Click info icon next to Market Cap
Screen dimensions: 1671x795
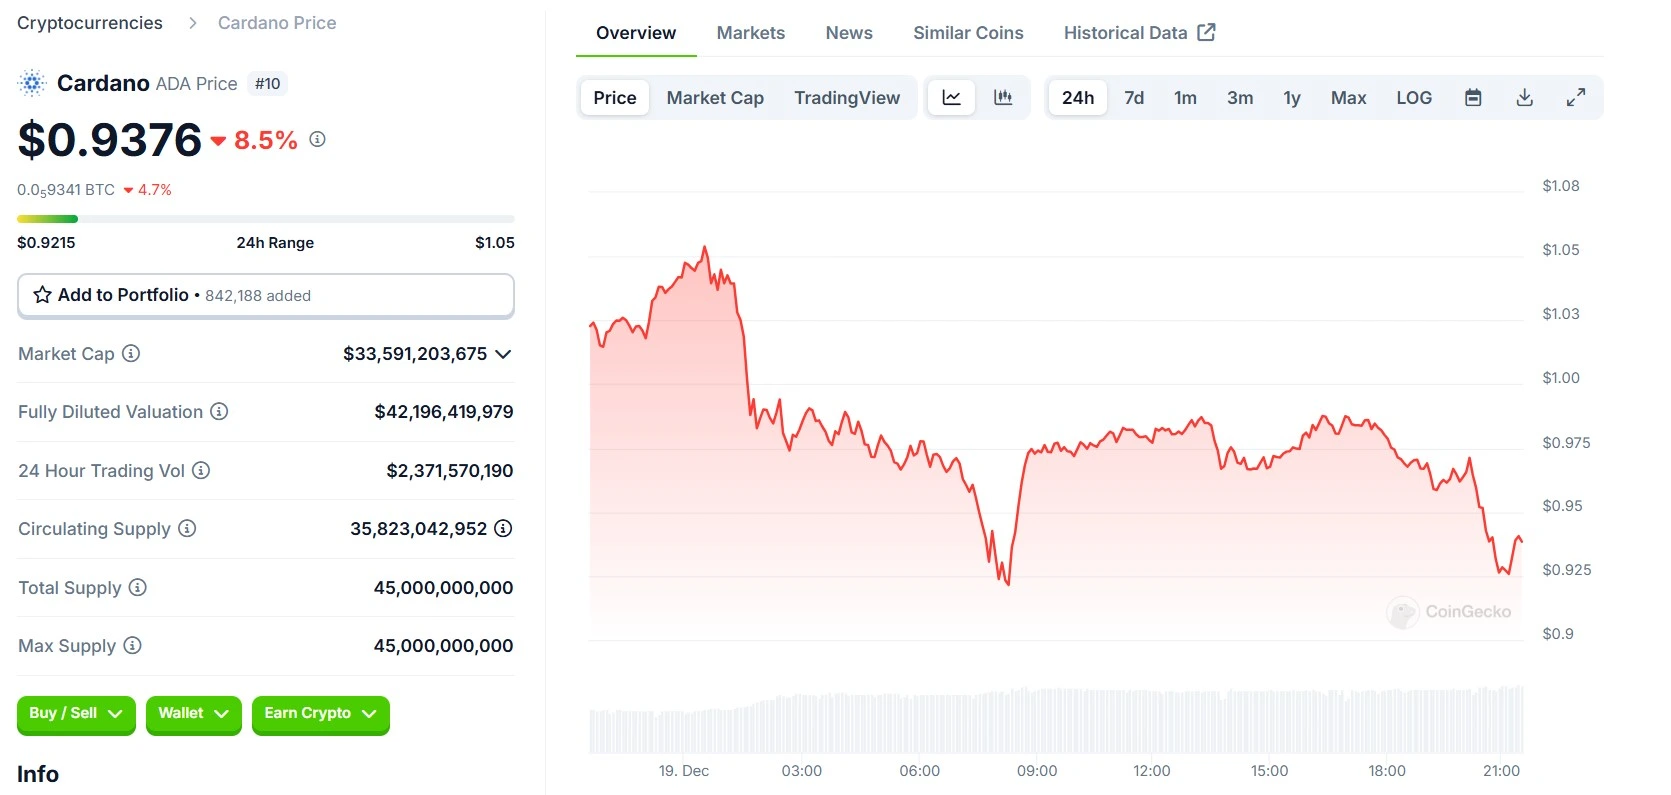tap(131, 353)
